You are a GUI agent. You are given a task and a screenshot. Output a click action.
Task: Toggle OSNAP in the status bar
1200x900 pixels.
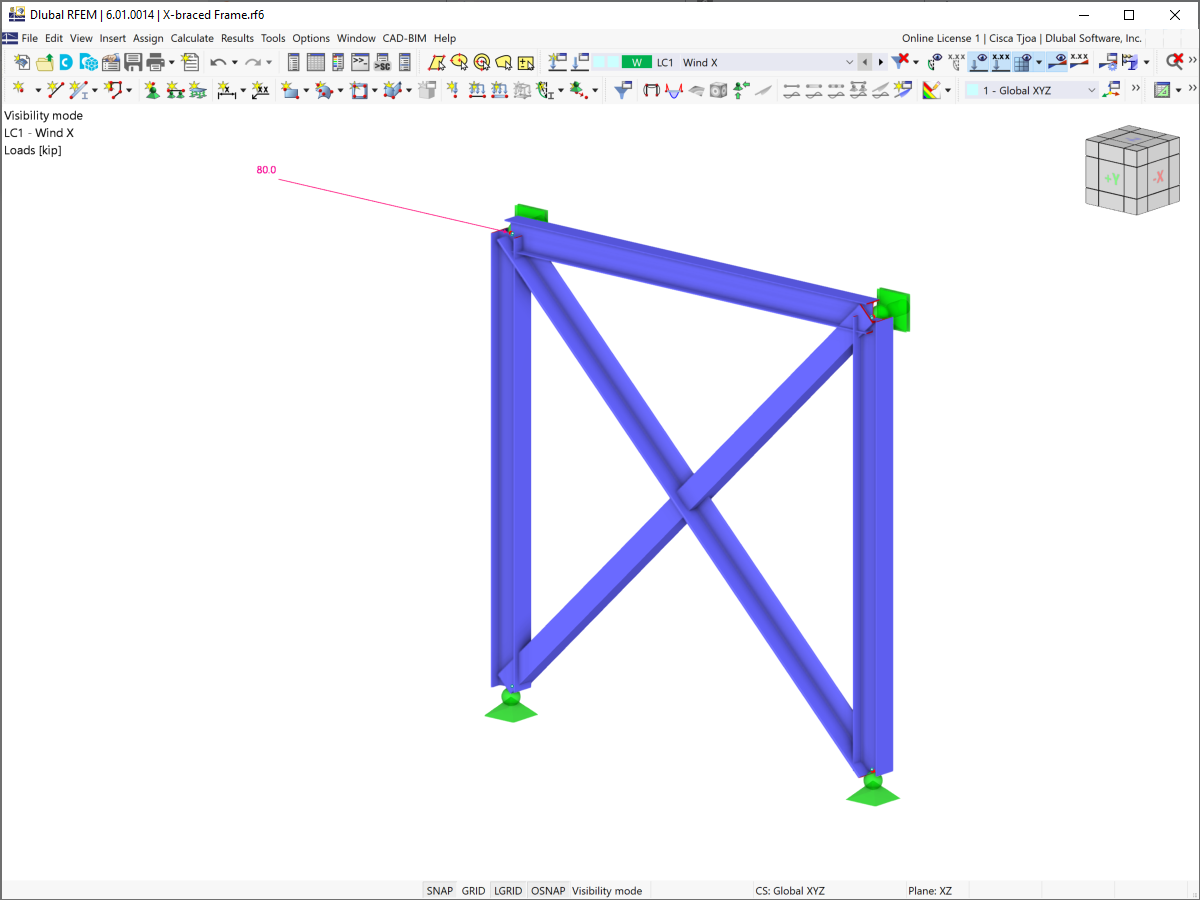coord(548,890)
